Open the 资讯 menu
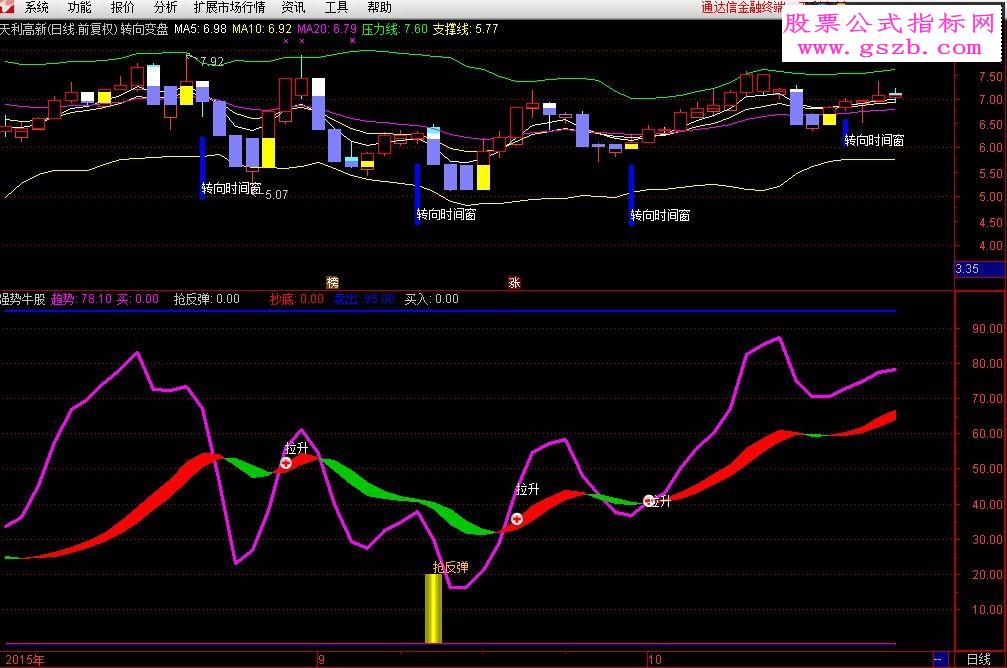 [293, 8]
